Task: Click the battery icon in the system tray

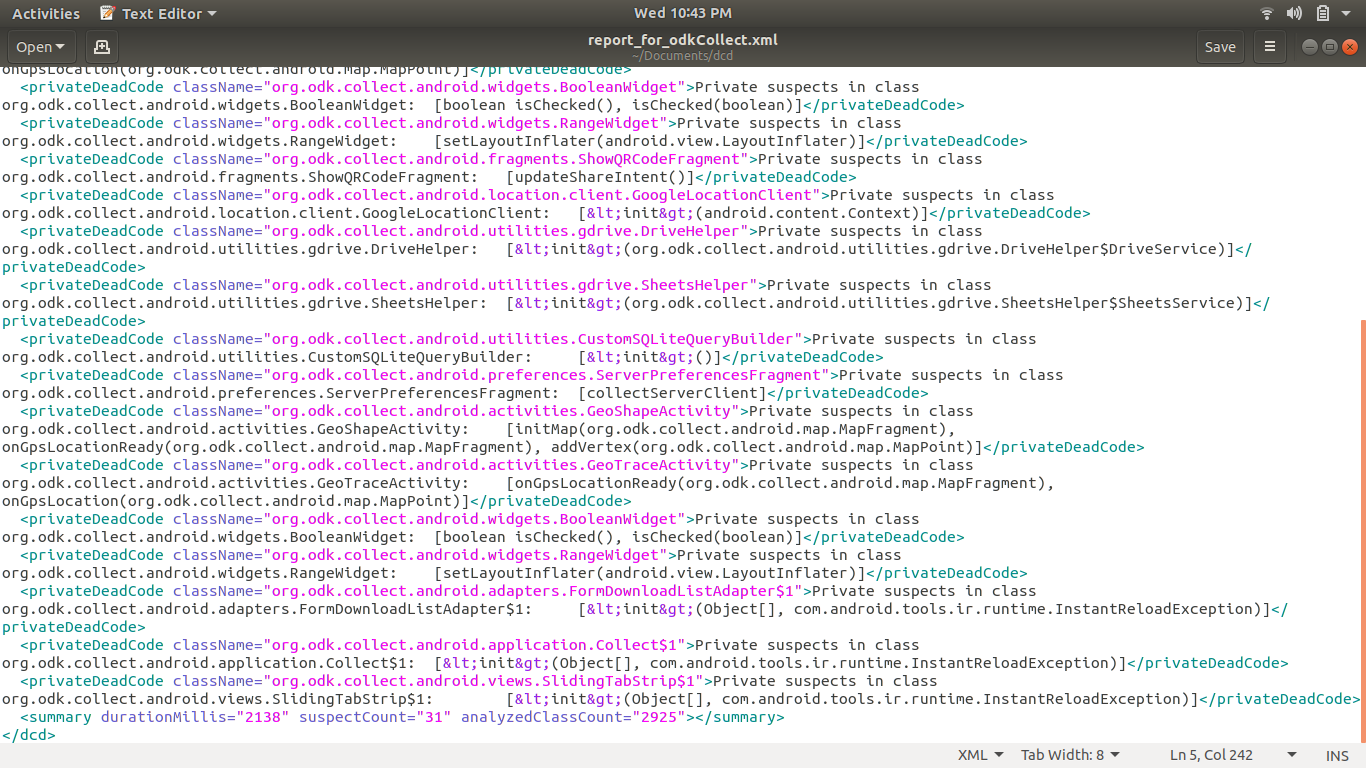Action: pos(1320,13)
